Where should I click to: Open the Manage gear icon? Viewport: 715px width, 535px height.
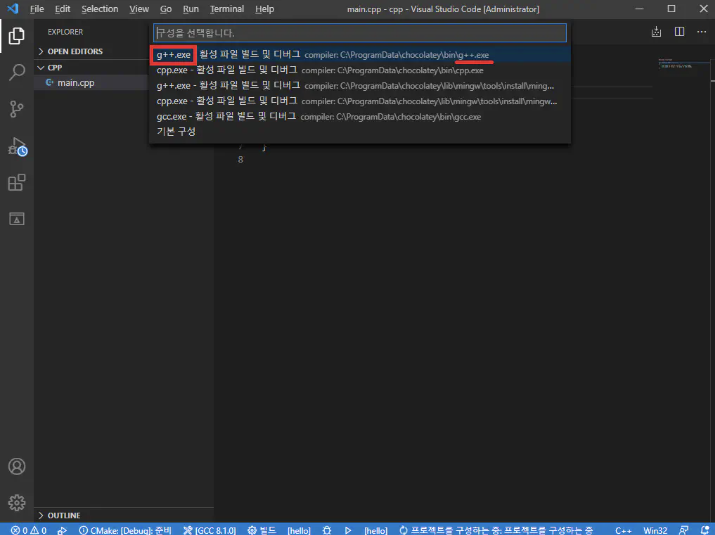[16, 503]
